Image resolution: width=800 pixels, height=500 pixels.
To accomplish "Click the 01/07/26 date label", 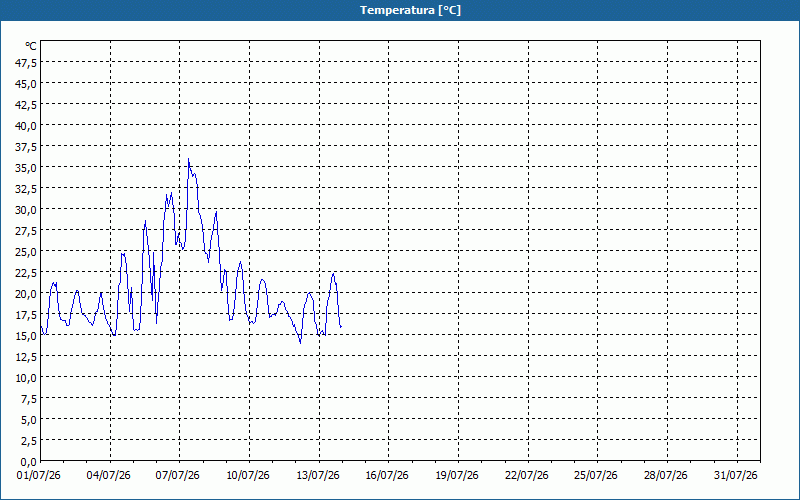I will [x=39, y=476].
